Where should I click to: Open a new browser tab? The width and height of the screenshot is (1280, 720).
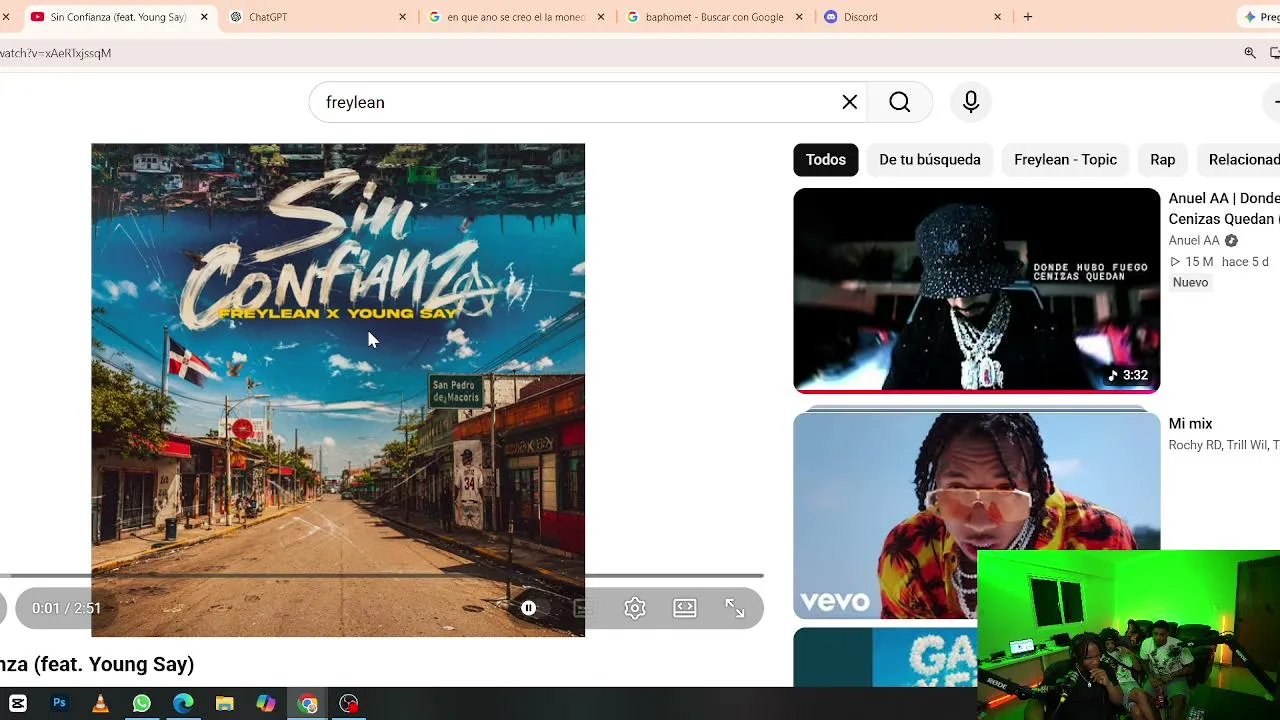coord(1028,17)
